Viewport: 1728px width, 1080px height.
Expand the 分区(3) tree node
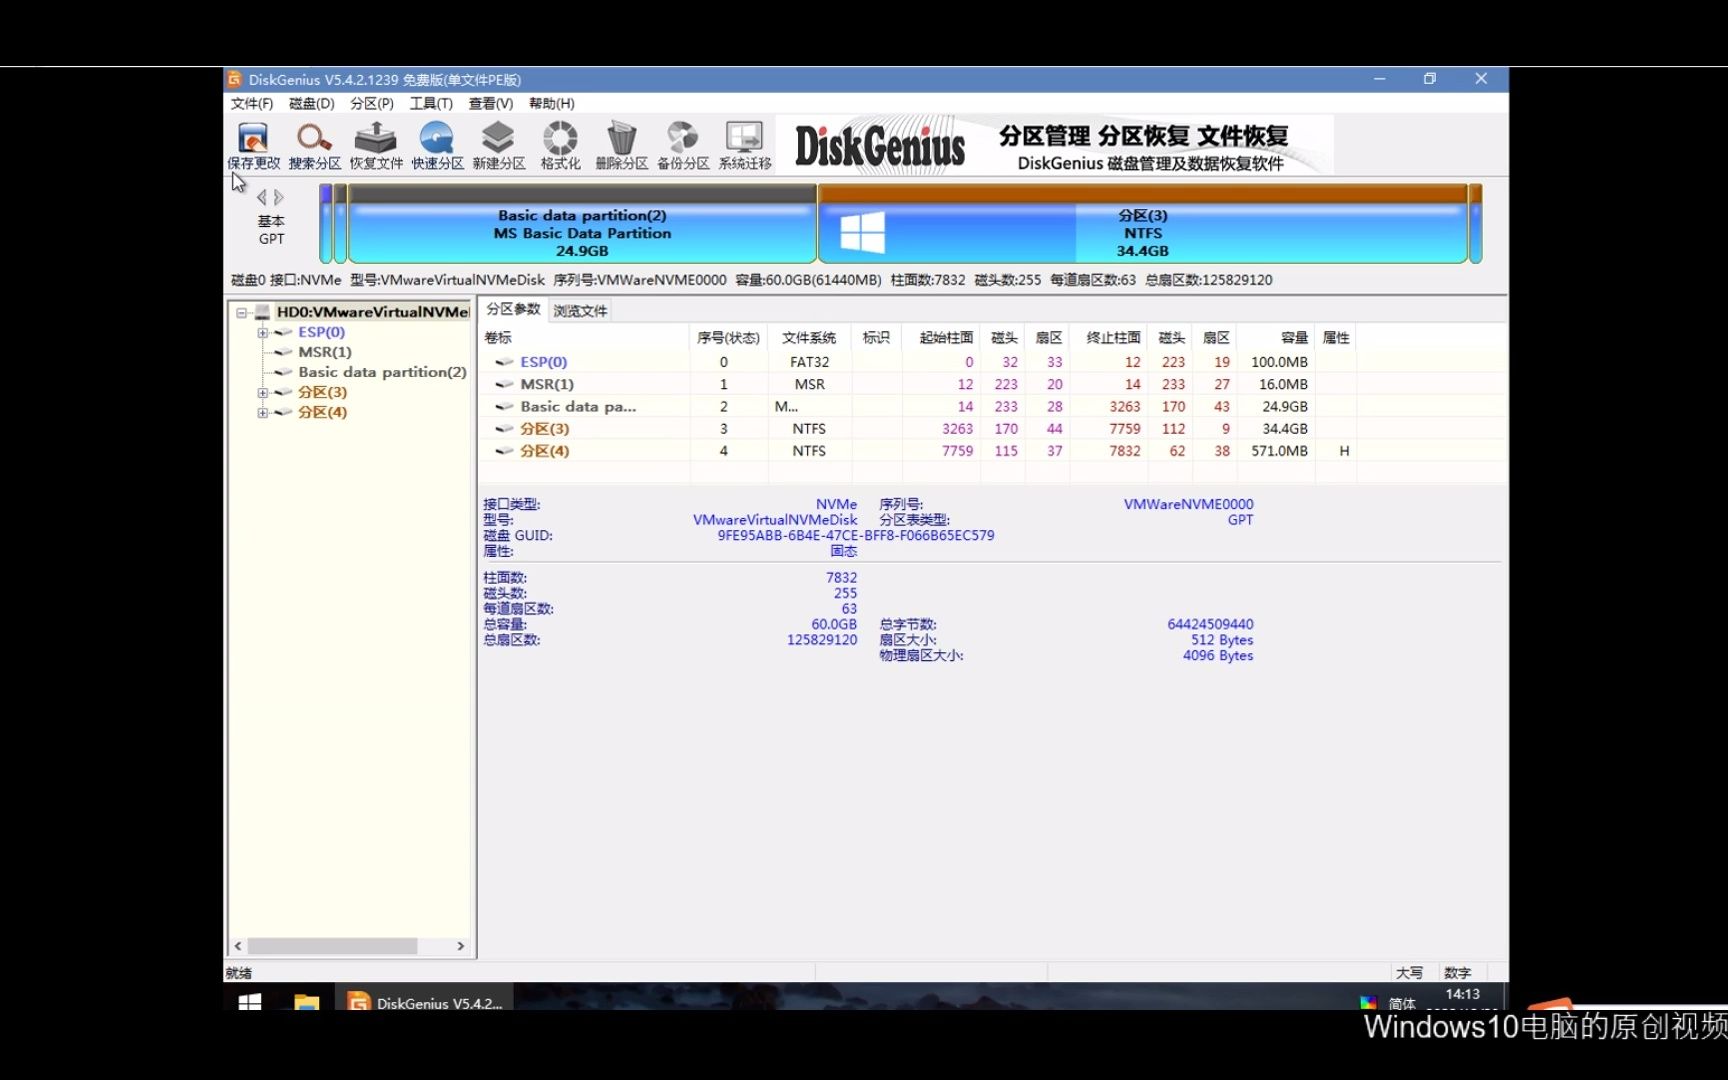[262, 392]
